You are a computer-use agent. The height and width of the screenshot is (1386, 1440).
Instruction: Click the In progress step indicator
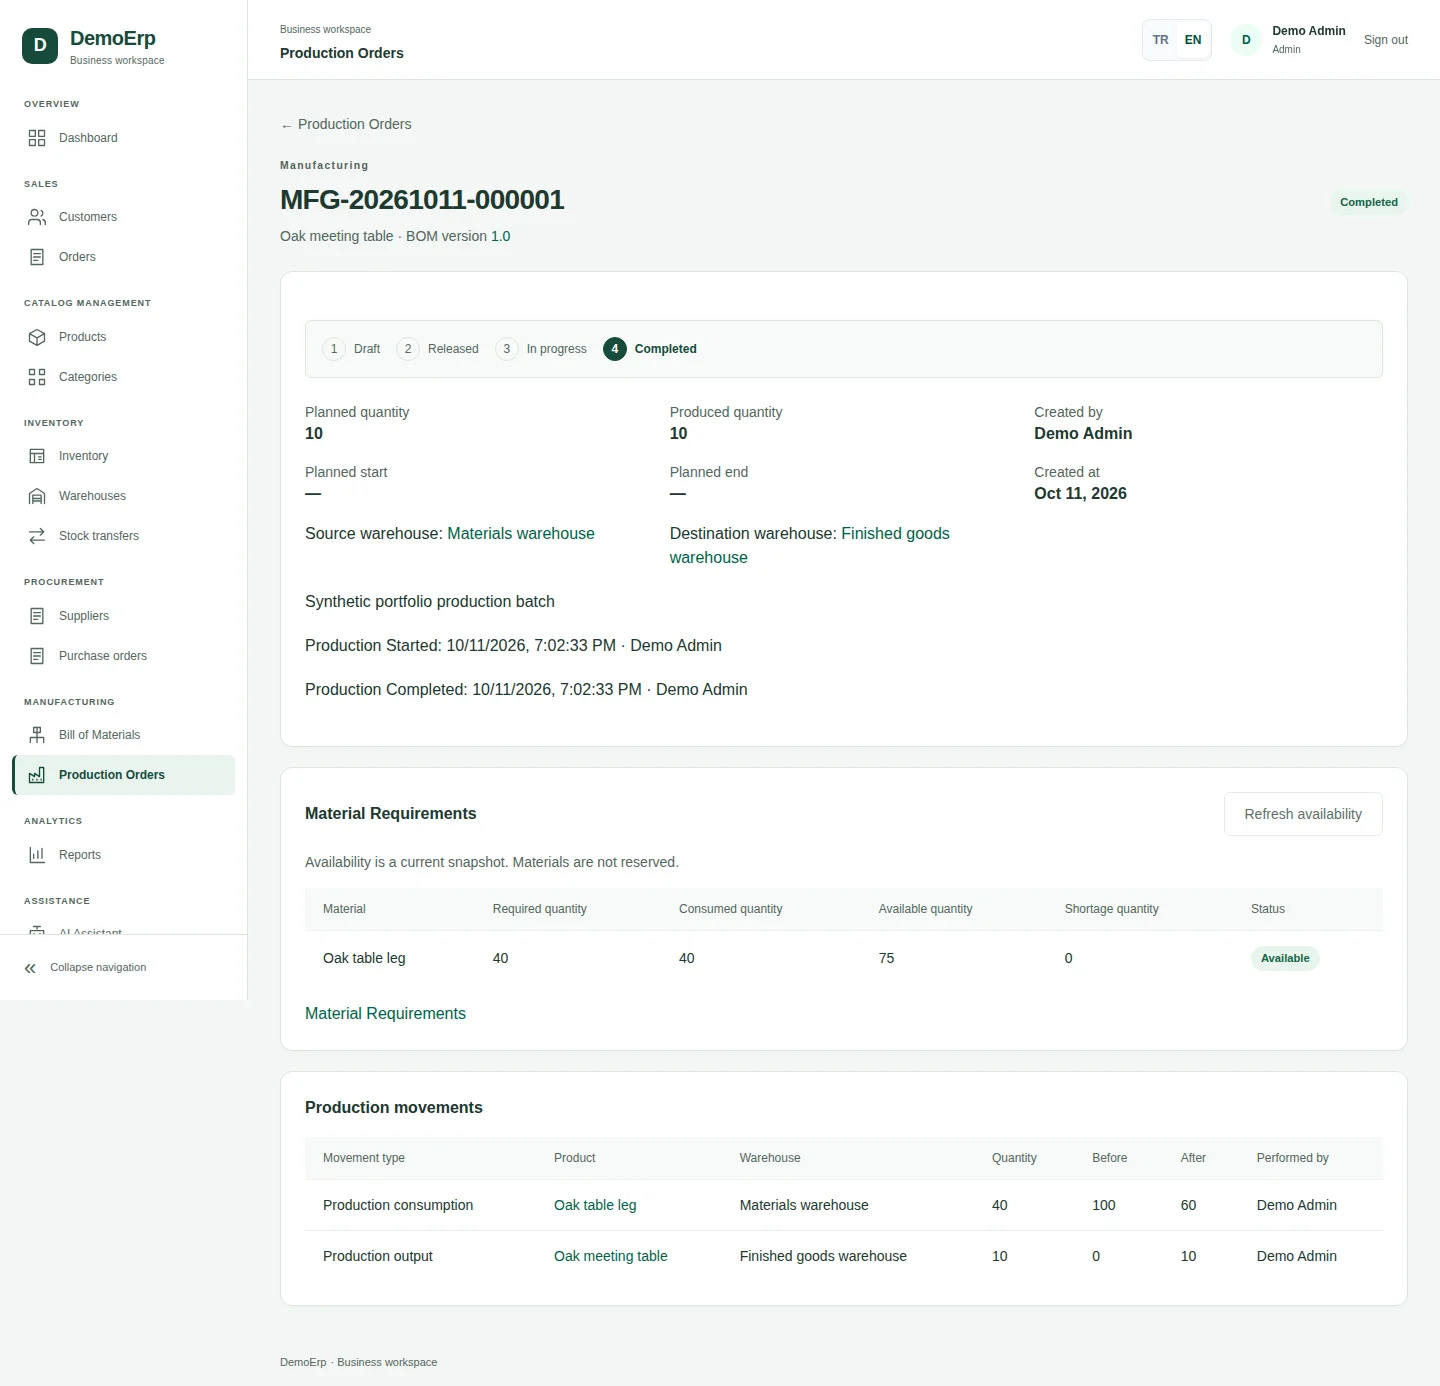pos(542,349)
